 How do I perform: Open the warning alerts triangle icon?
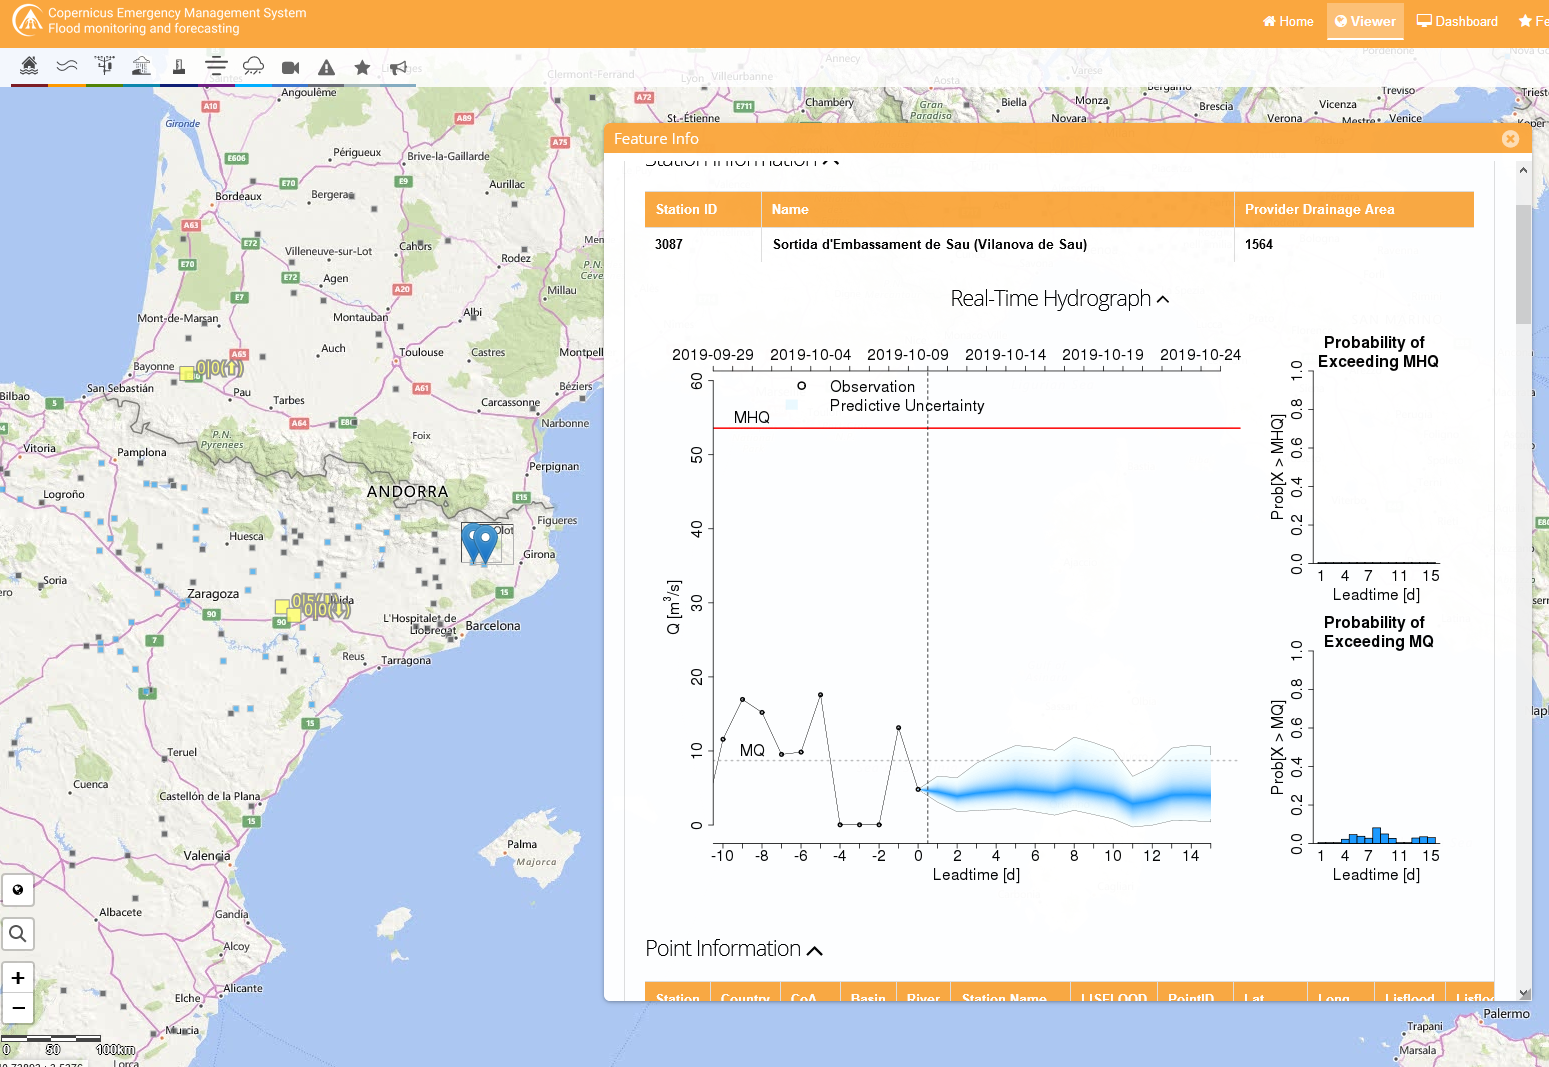pos(327,67)
